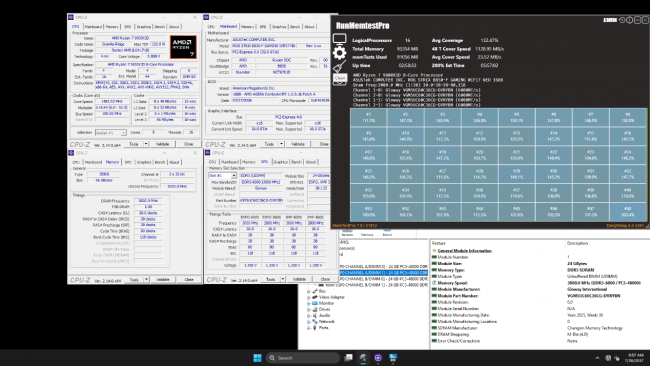Expand the Video Adaptor tree node
650x366 pixels.
pyautogui.click(x=309, y=297)
